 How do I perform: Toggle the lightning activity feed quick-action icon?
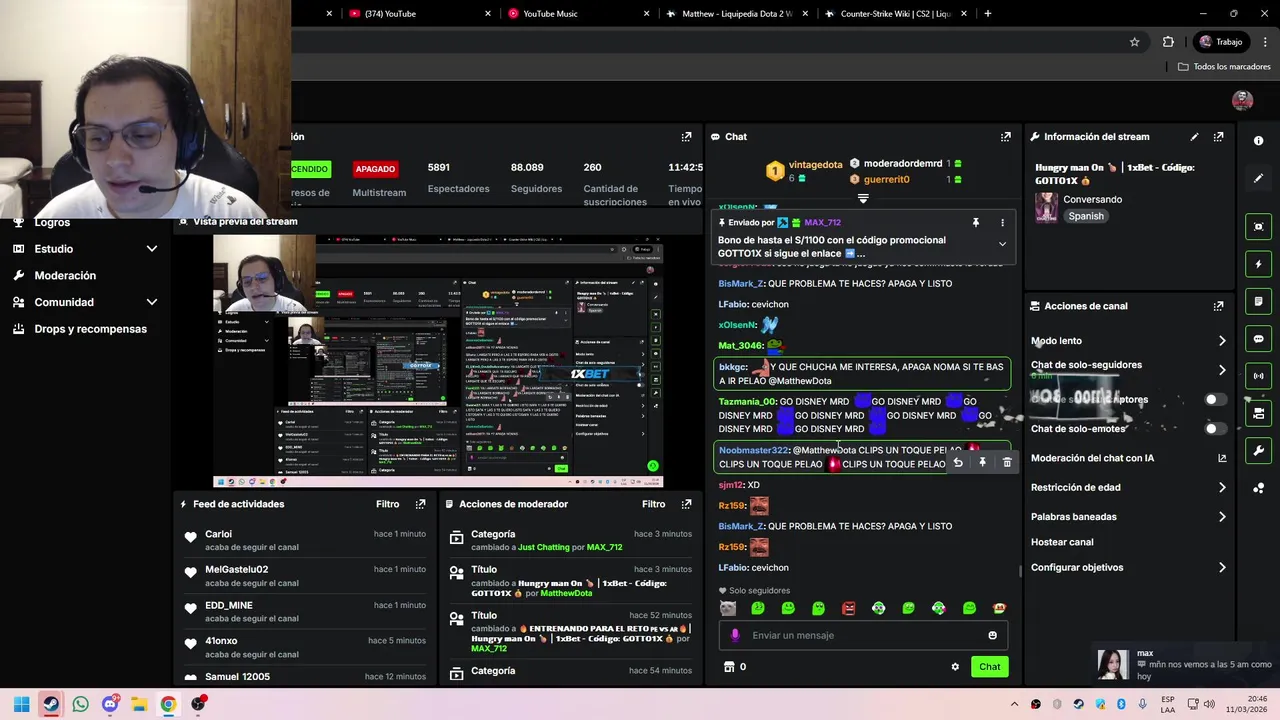pyautogui.click(x=1258, y=264)
